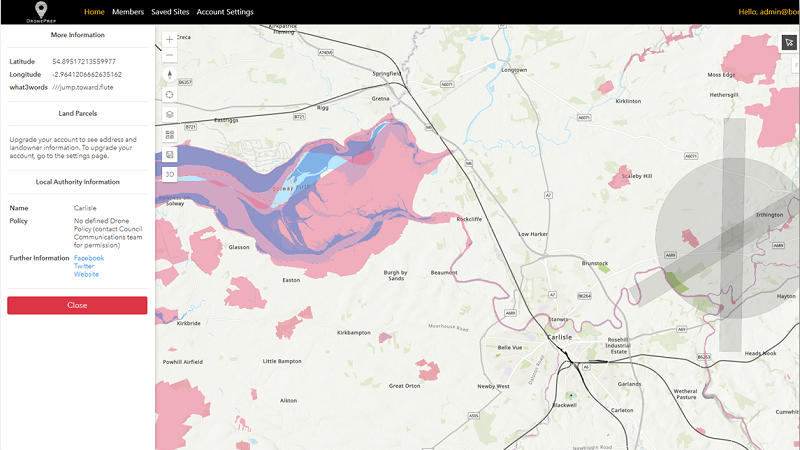Screen dimensions: 800x450
Task: Click the Irthington label in grey circle
Action: click(x=769, y=215)
